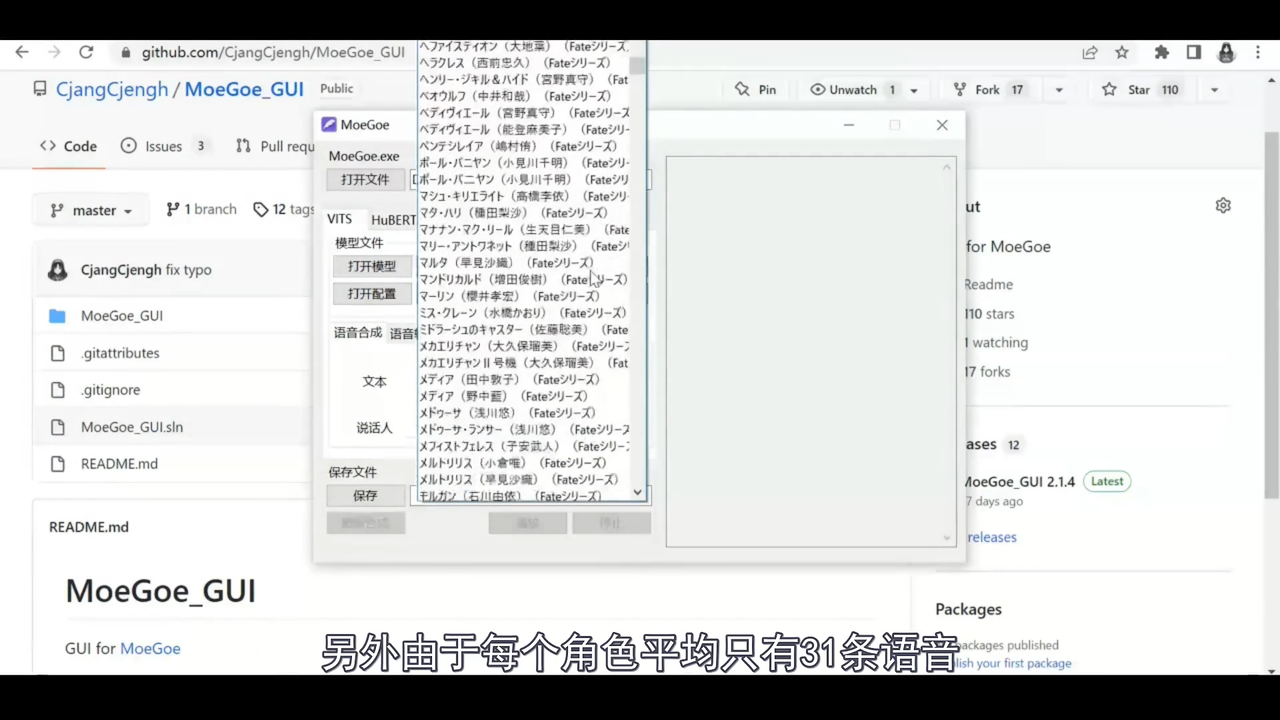Open the Pull requests tab
The height and width of the screenshot is (720, 1280).
tap(275, 146)
